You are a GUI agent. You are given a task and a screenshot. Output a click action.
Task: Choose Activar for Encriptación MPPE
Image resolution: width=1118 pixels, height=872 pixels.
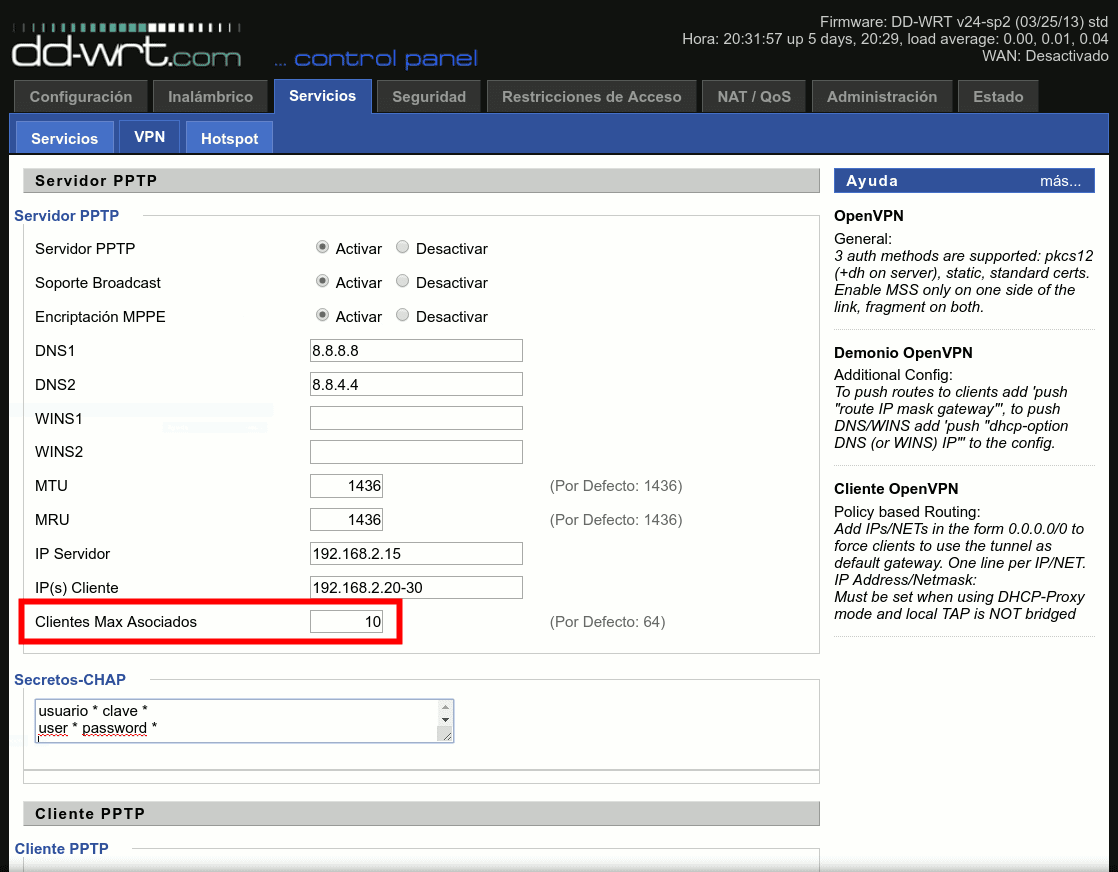click(322, 314)
